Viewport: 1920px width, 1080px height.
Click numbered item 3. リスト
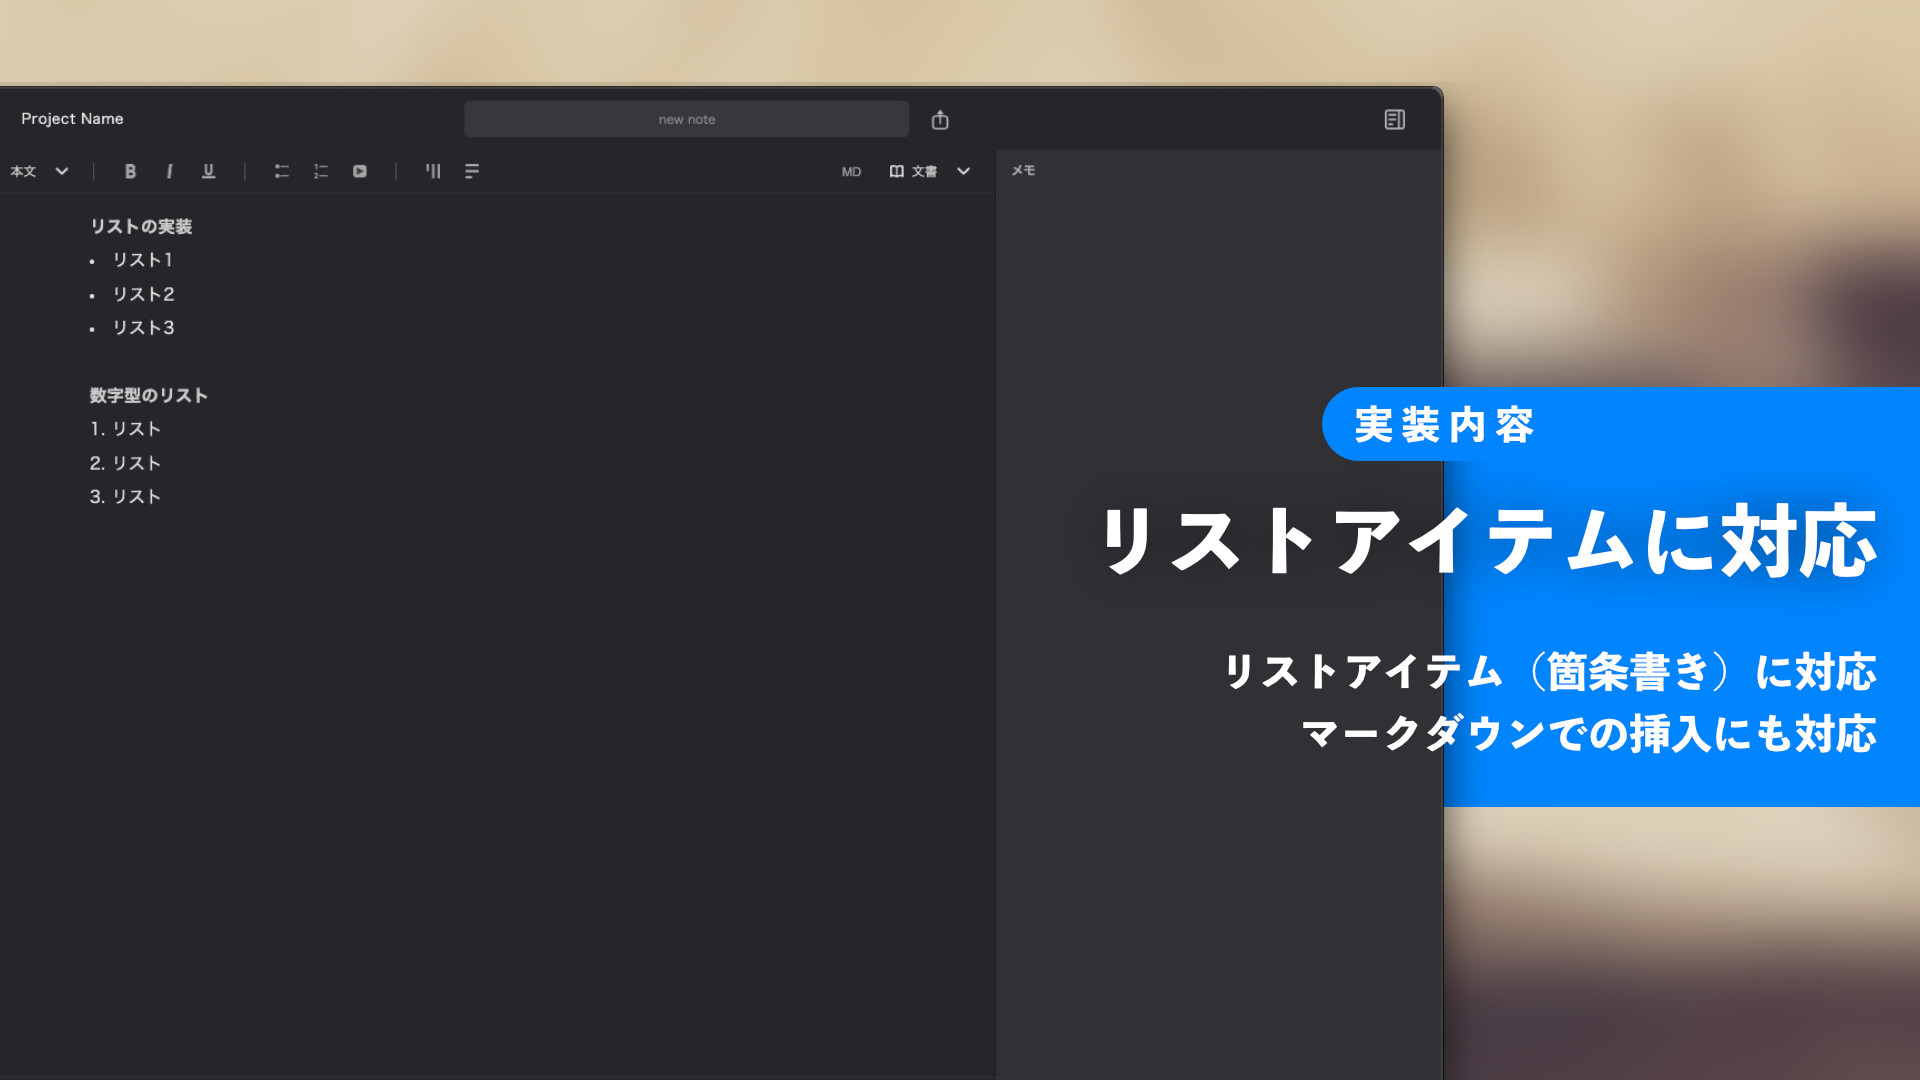pos(125,497)
